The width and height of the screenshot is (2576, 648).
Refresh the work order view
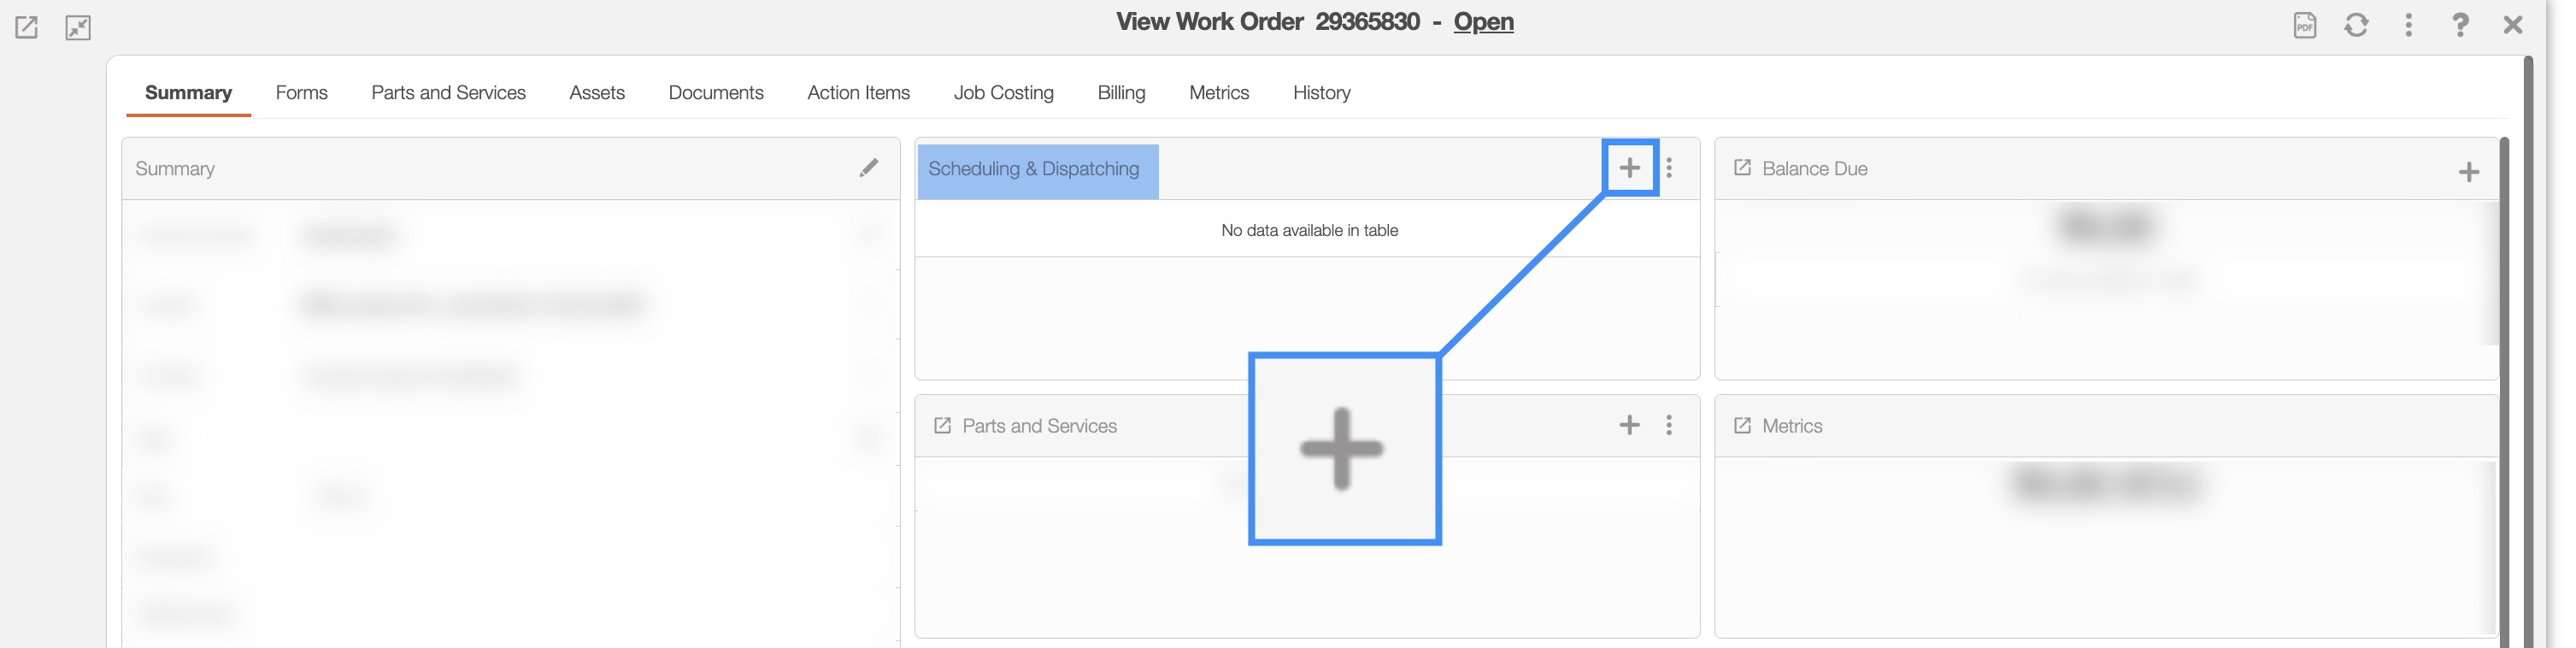coord(2356,25)
